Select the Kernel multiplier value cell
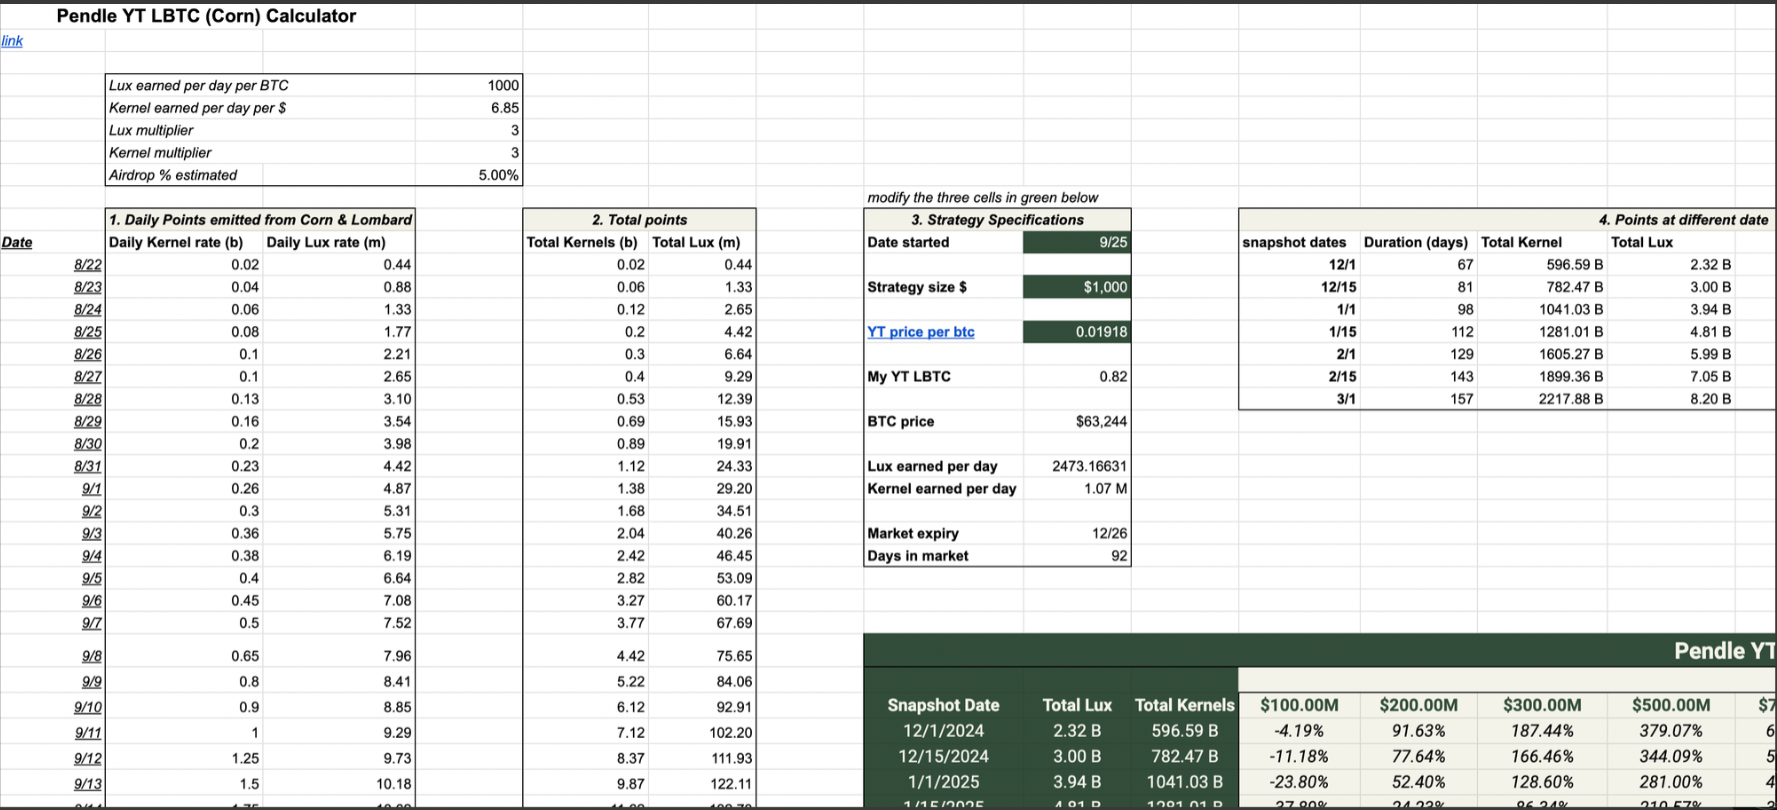The height and width of the screenshot is (810, 1777). pyautogui.click(x=468, y=153)
